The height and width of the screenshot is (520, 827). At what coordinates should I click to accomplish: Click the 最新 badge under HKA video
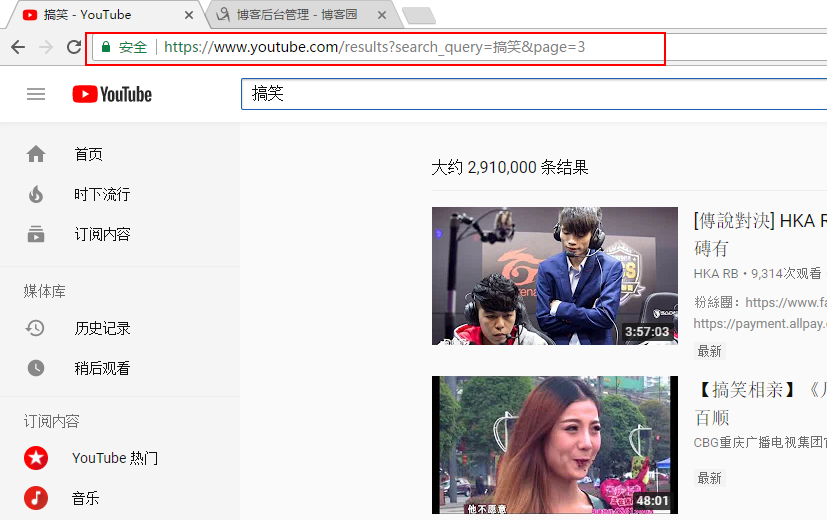point(709,351)
